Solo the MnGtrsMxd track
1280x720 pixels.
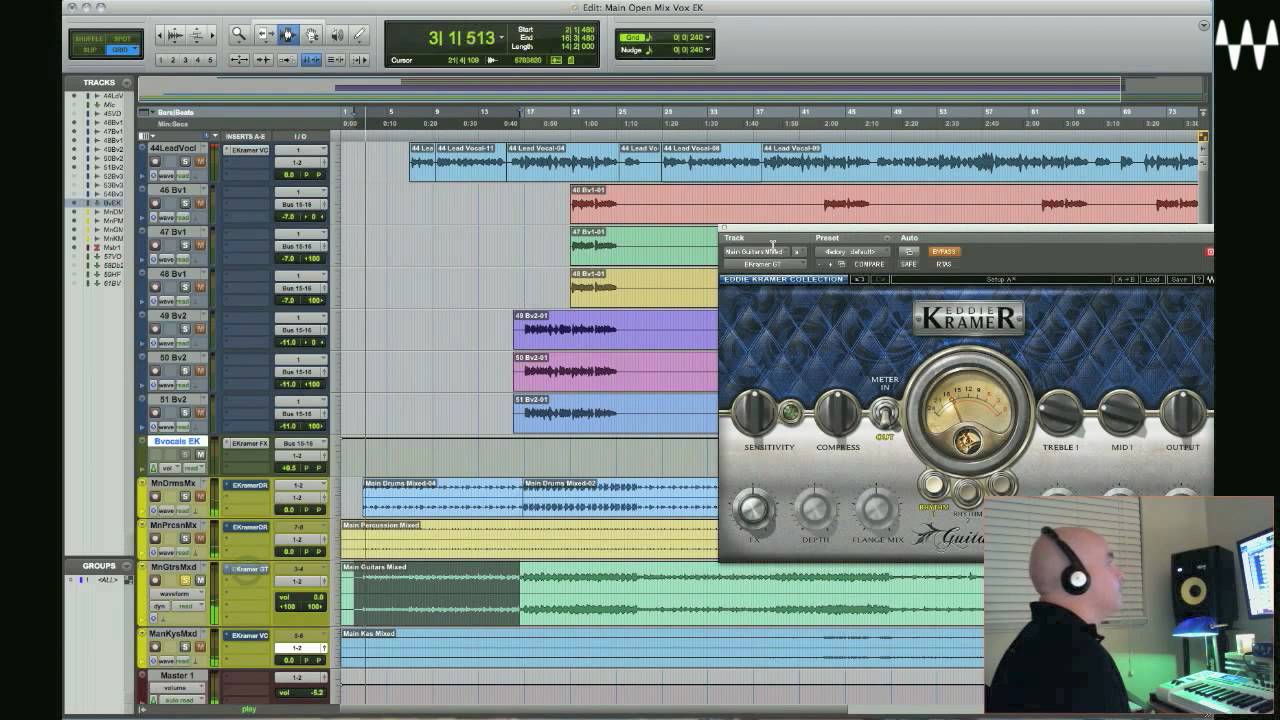click(185, 581)
